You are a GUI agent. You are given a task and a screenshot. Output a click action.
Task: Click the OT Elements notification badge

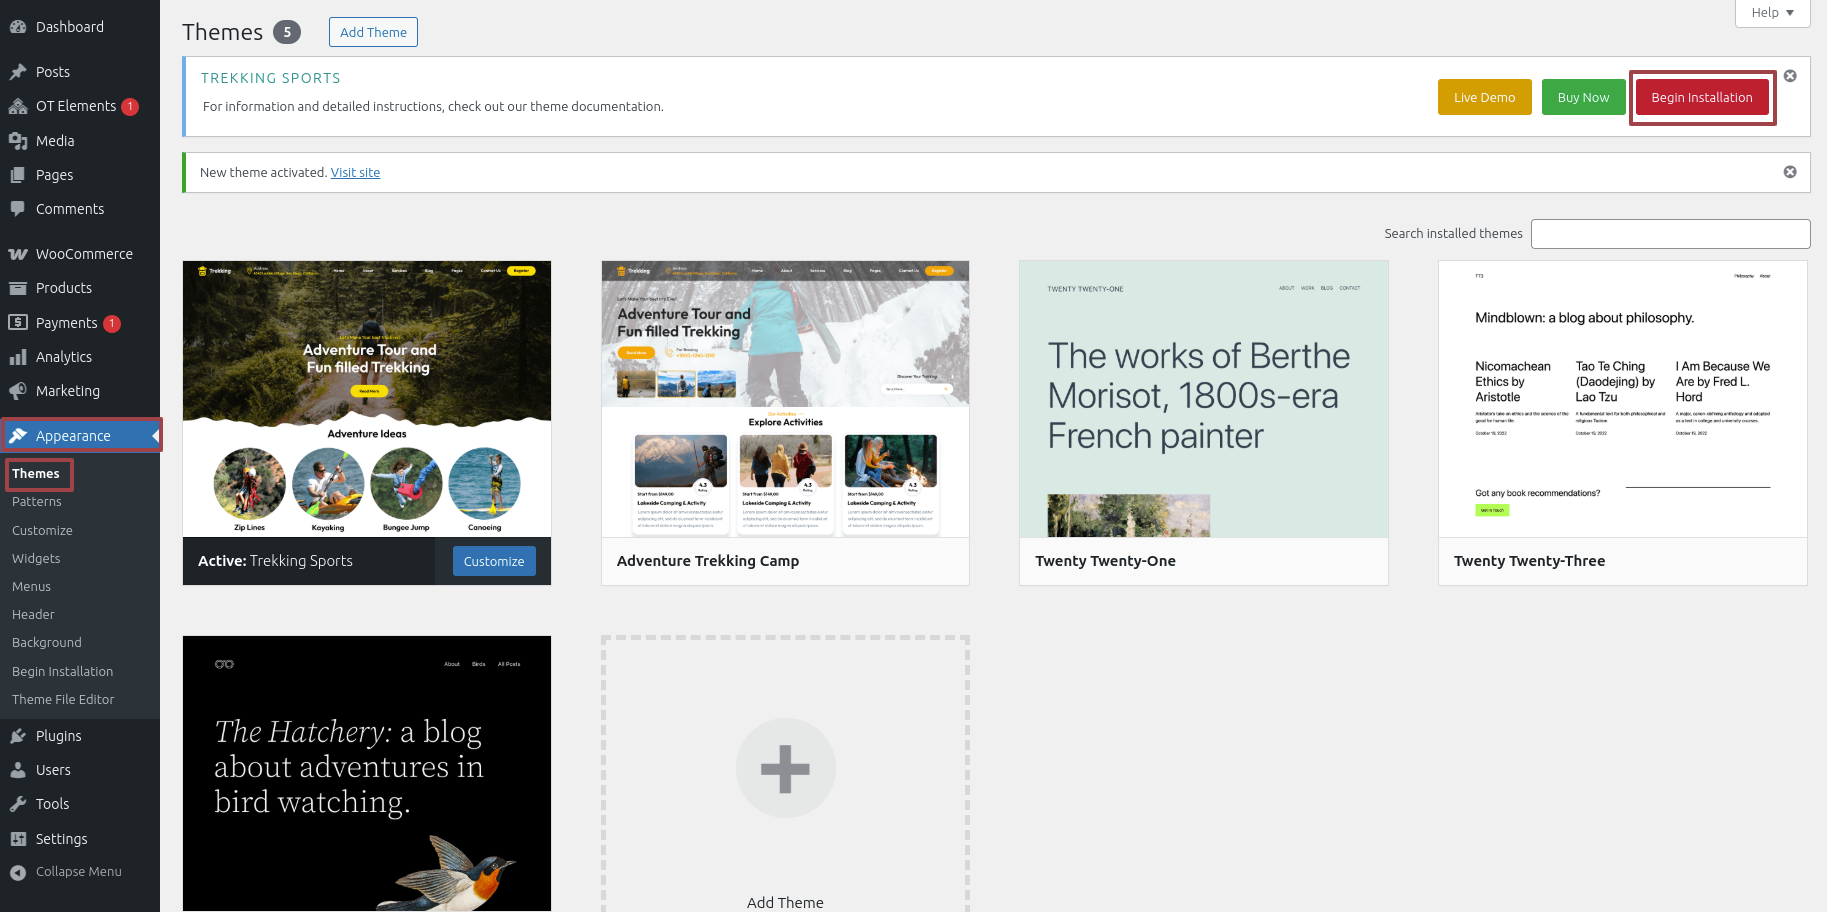click(x=130, y=107)
